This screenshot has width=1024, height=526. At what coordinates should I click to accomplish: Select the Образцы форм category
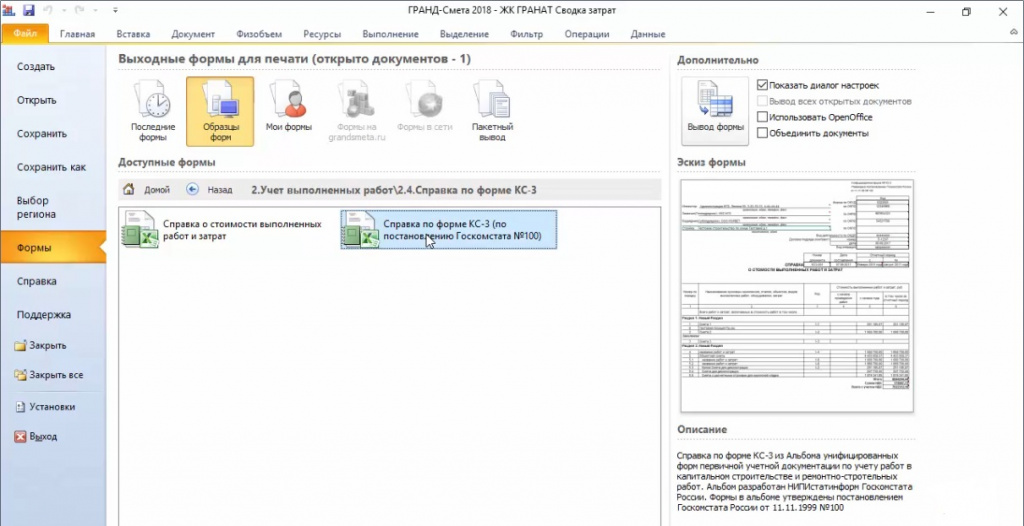pos(220,111)
